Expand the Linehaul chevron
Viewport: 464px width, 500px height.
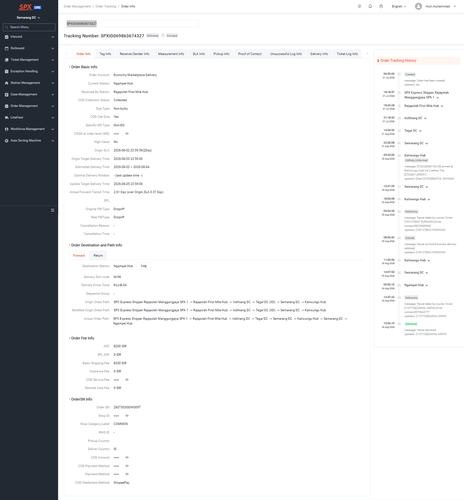pyautogui.click(x=52, y=118)
